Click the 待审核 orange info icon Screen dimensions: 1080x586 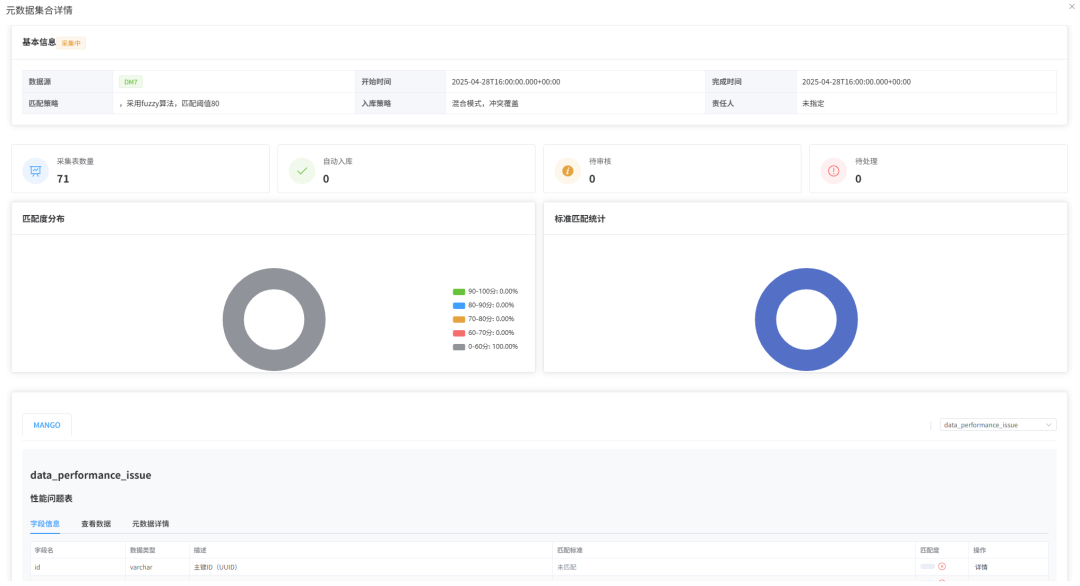[x=568, y=171]
